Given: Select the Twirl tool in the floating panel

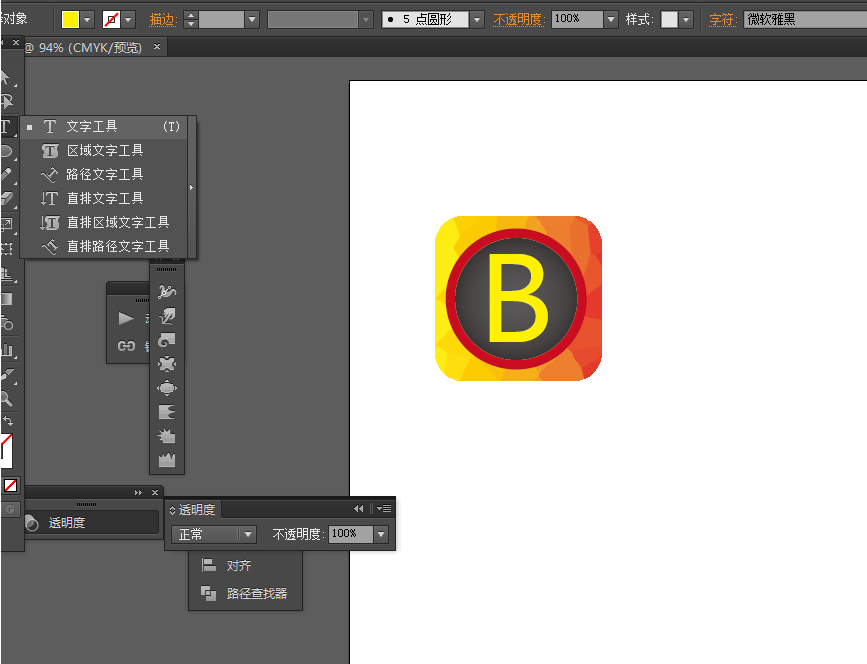Looking at the screenshot, I should (167, 340).
